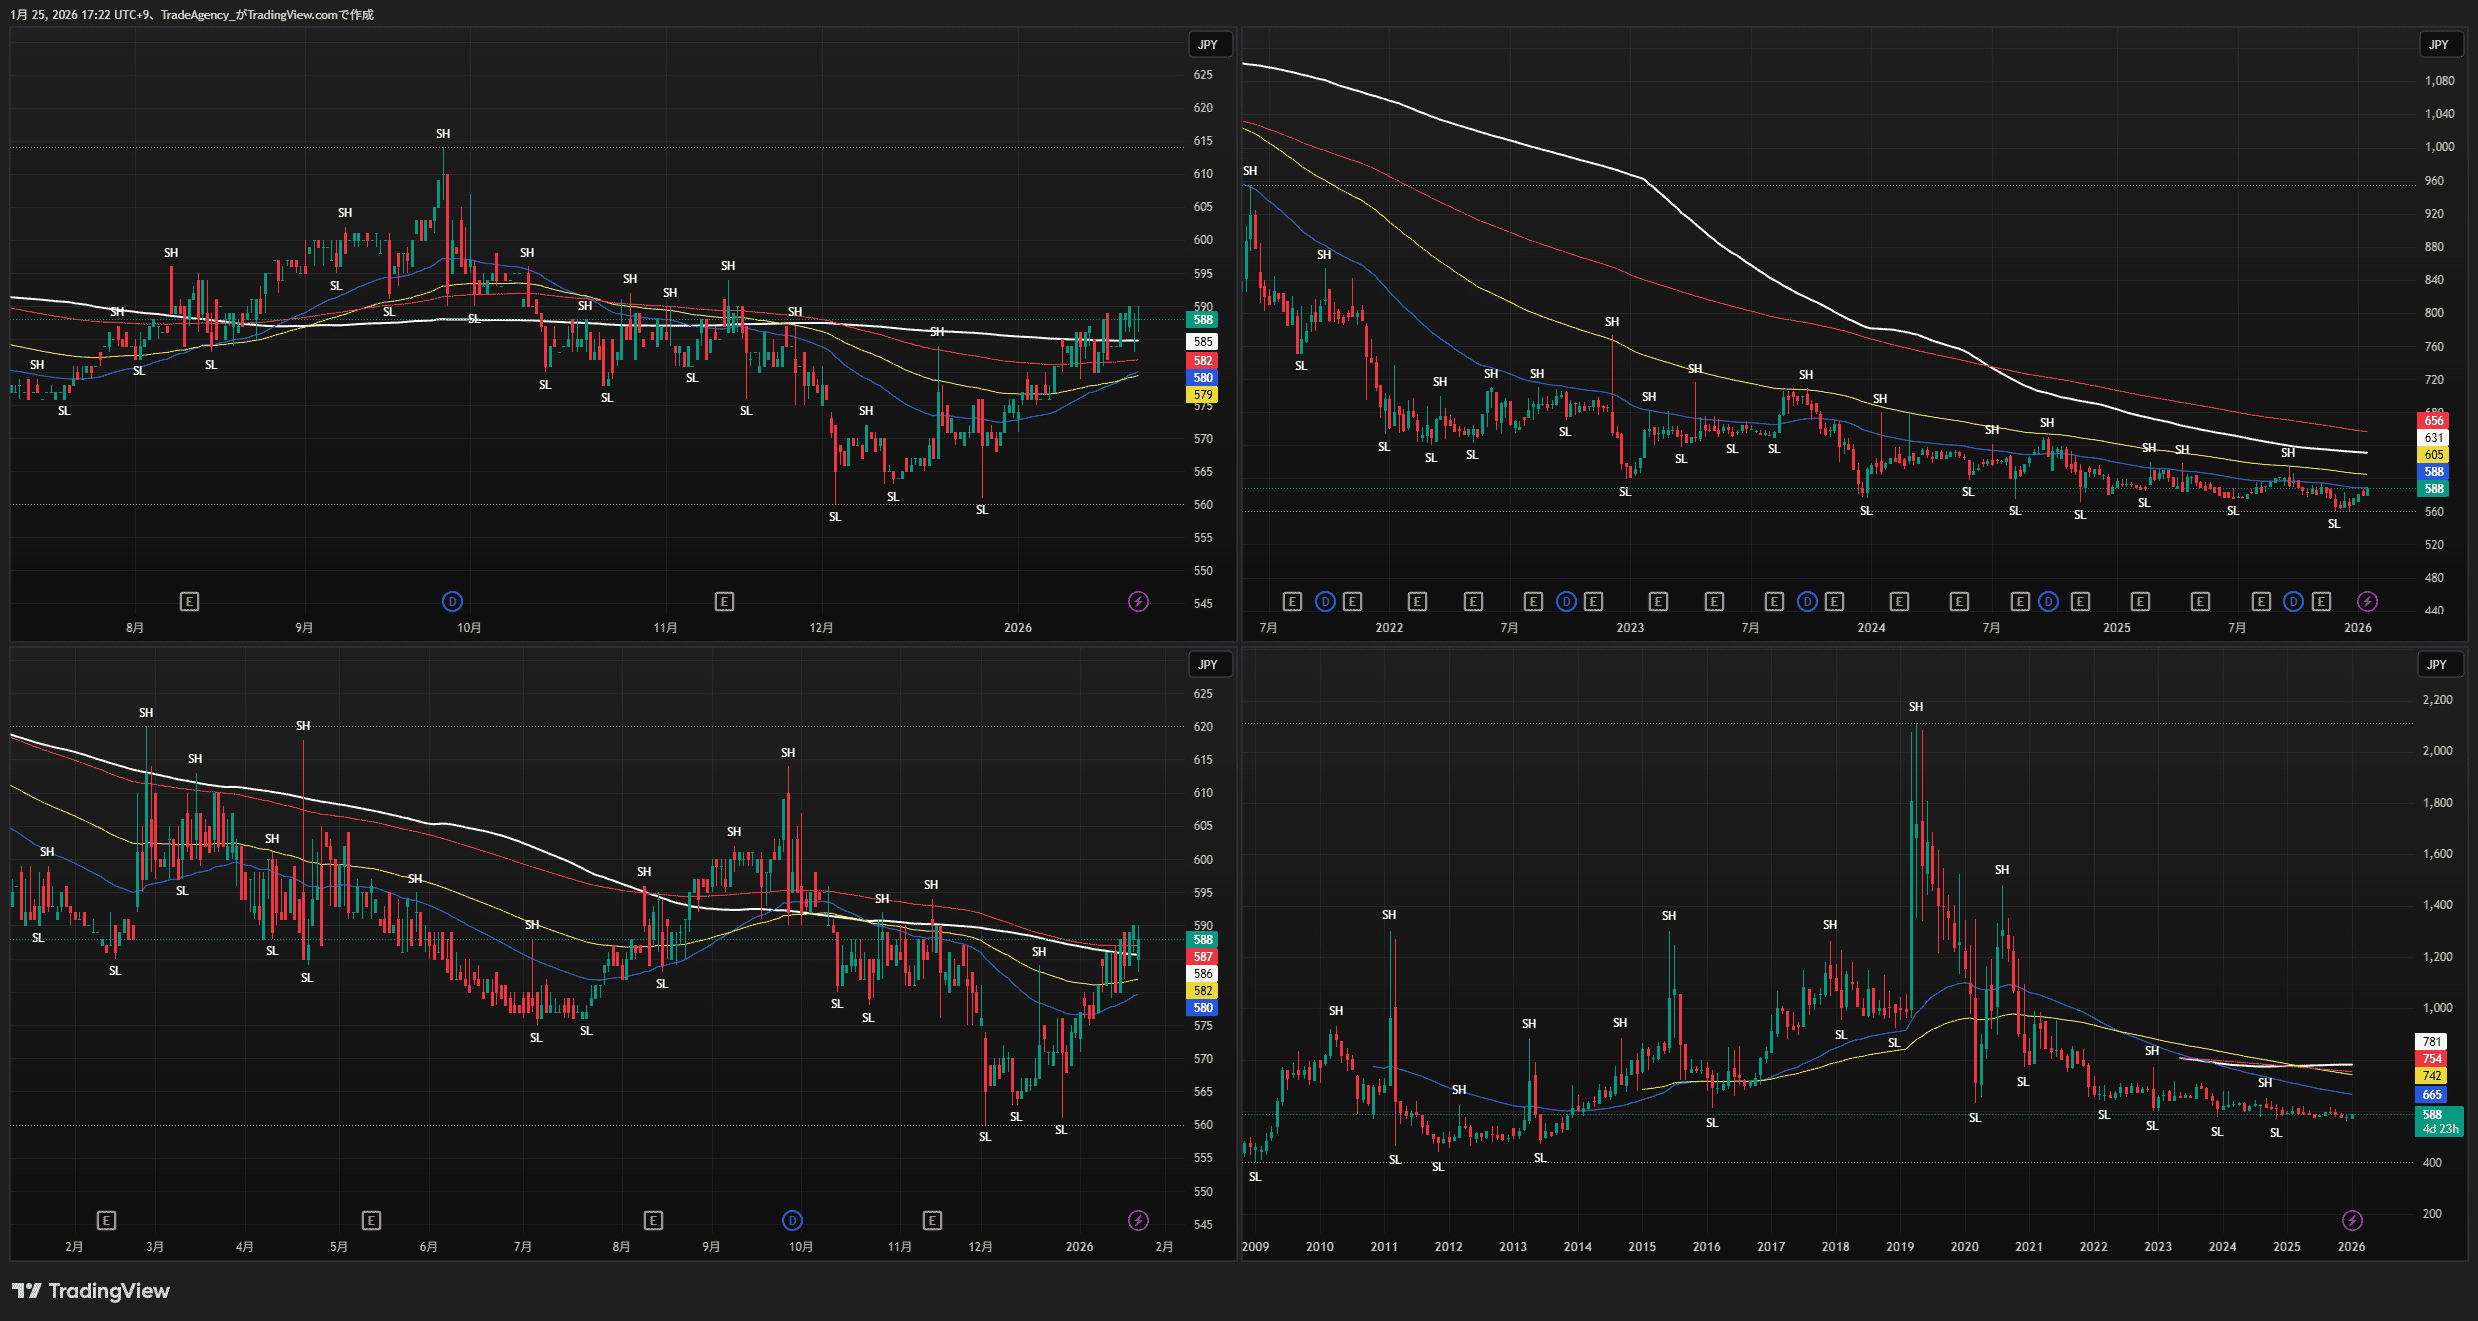
Task: Click the lightning icon in top-left chart
Action: pos(1138,601)
